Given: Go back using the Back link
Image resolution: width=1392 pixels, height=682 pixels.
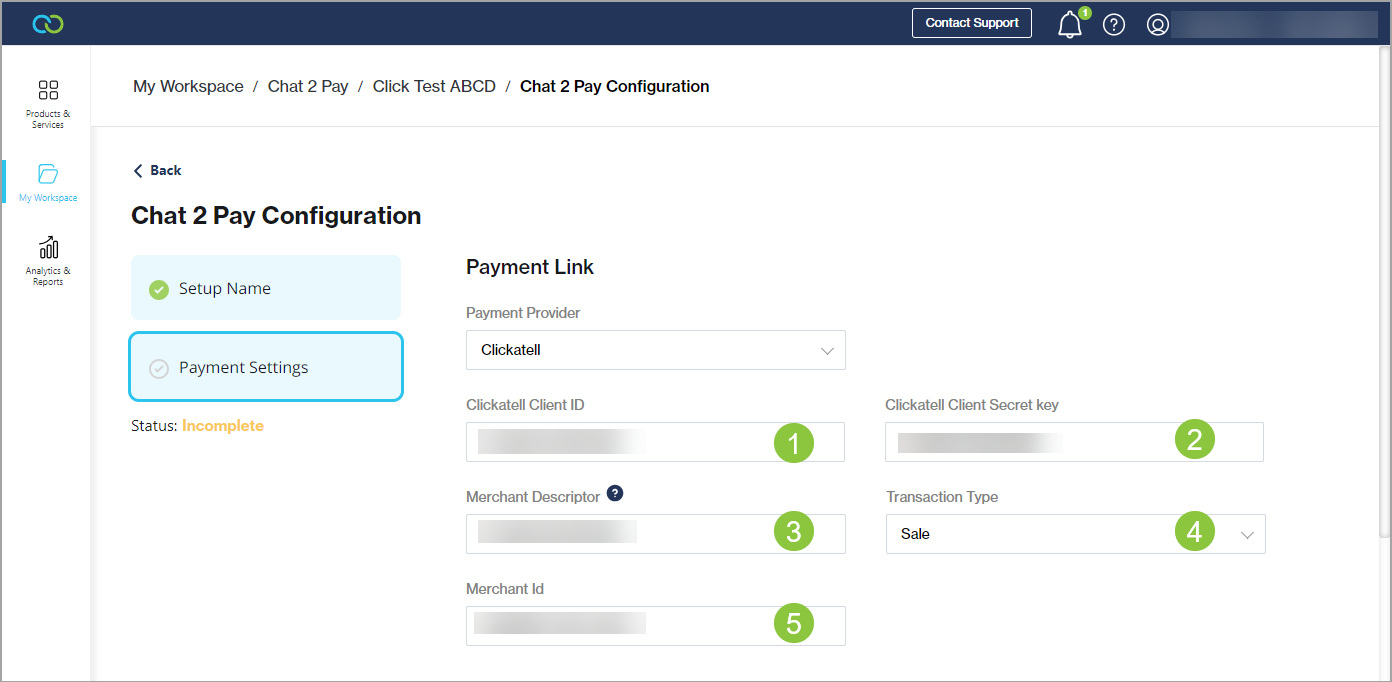Looking at the screenshot, I should point(157,171).
